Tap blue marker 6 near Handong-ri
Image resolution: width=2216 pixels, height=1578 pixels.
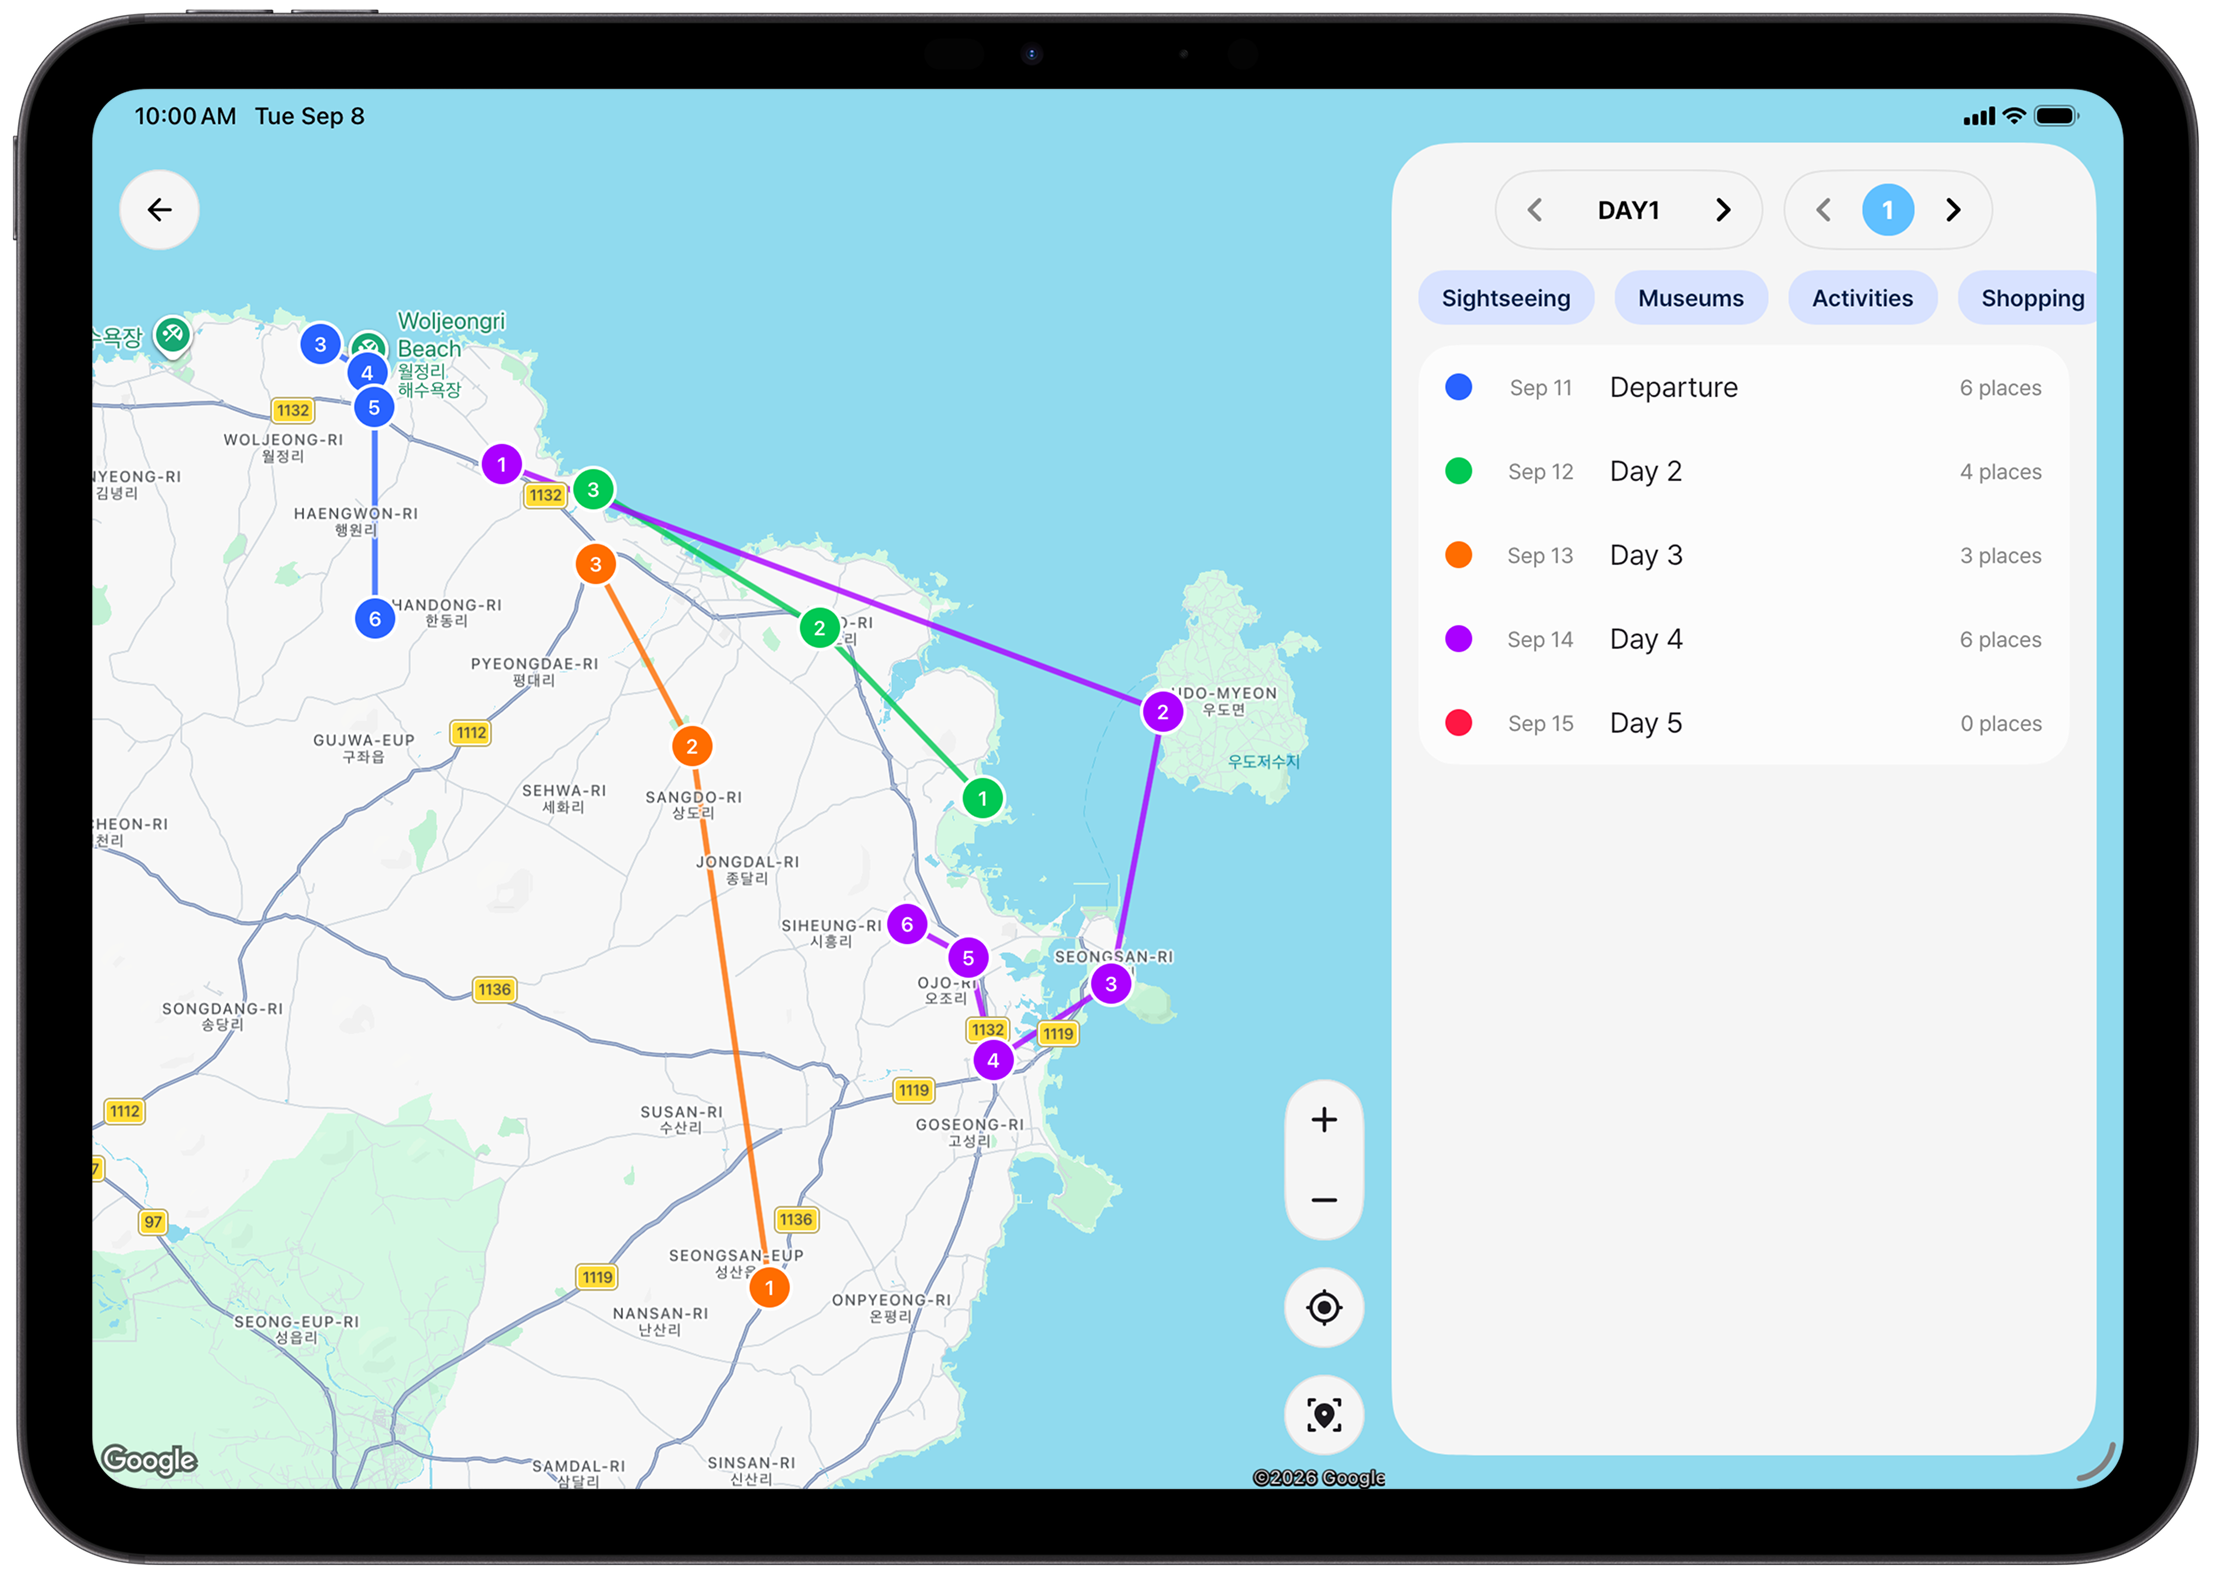click(x=374, y=619)
